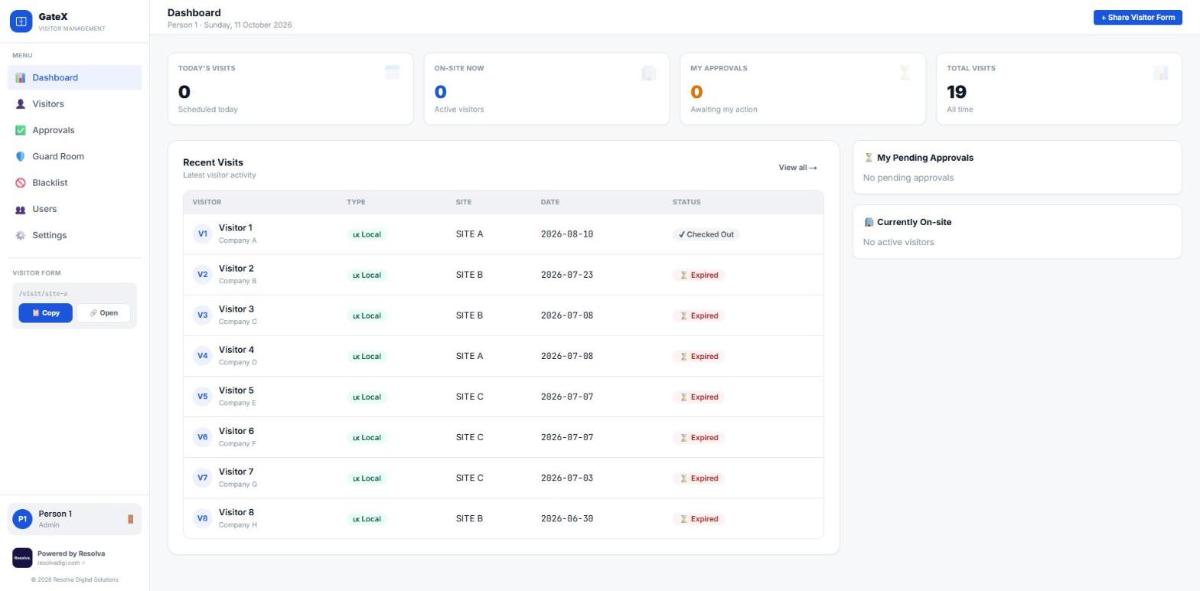1200x591 pixels.
Task: Go to the Visitors page
Action: [x=75, y=104]
